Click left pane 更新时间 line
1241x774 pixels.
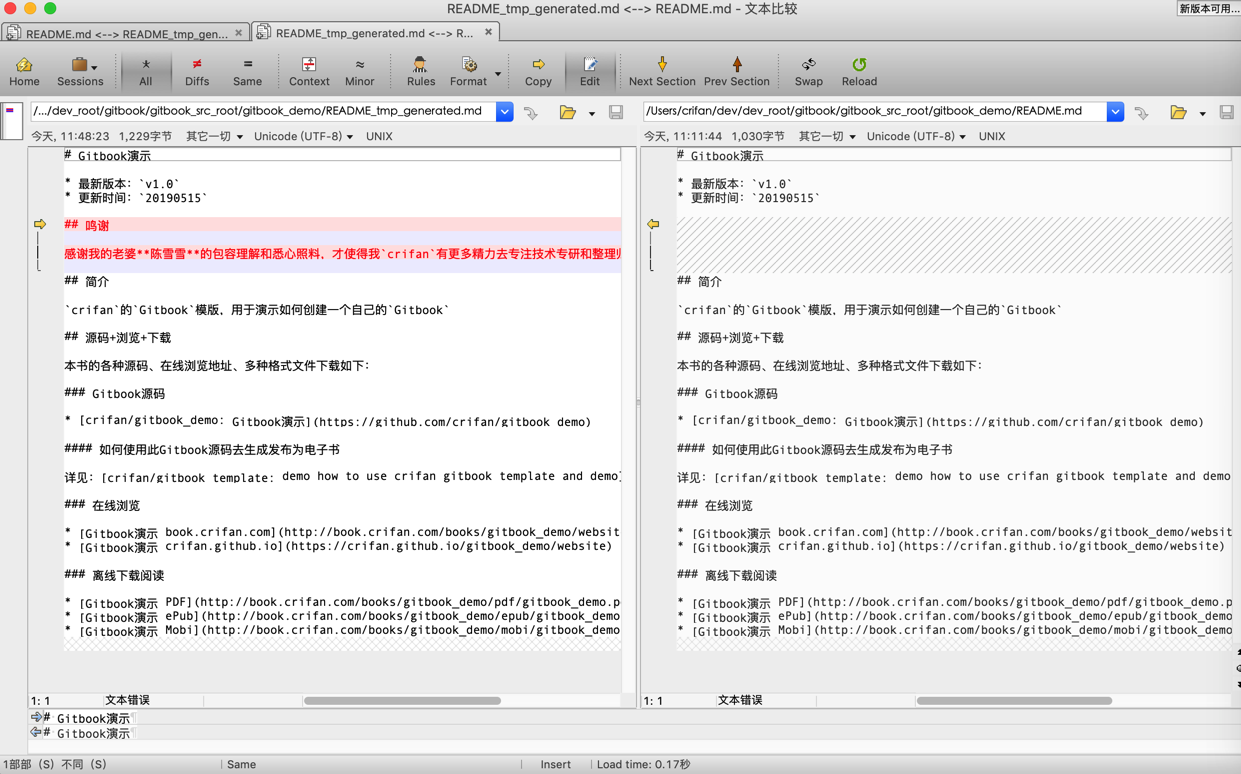pos(136,198)
